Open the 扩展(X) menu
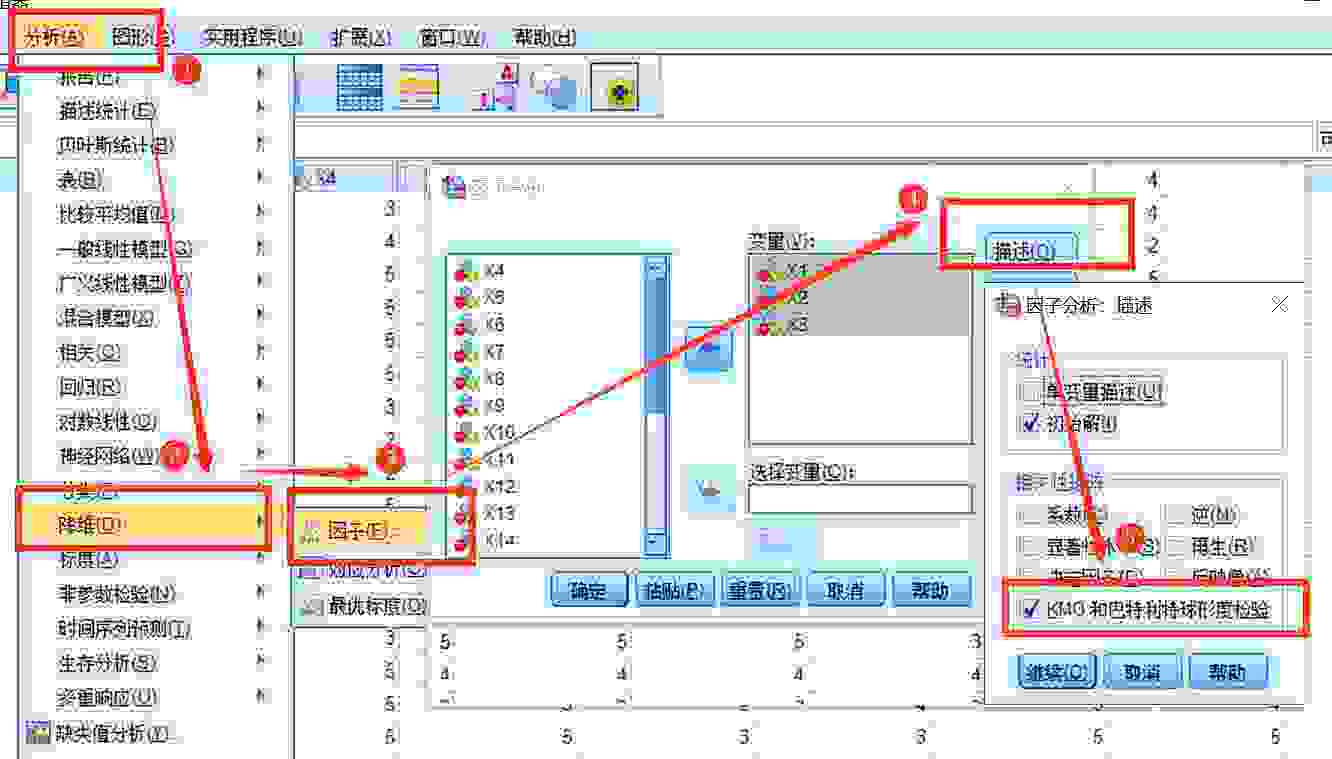This screenshot has width=1332, height=759. tap(361, 38)
